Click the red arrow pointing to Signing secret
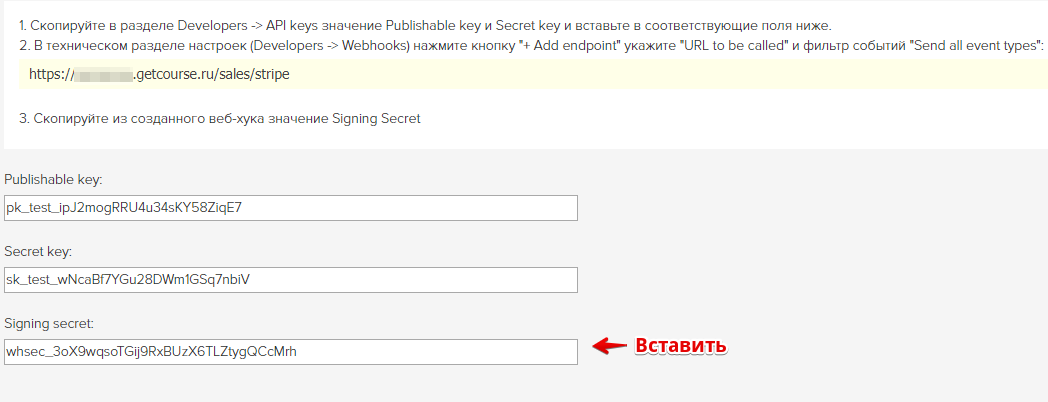The image size is (1048, 402). click(610, 346)
